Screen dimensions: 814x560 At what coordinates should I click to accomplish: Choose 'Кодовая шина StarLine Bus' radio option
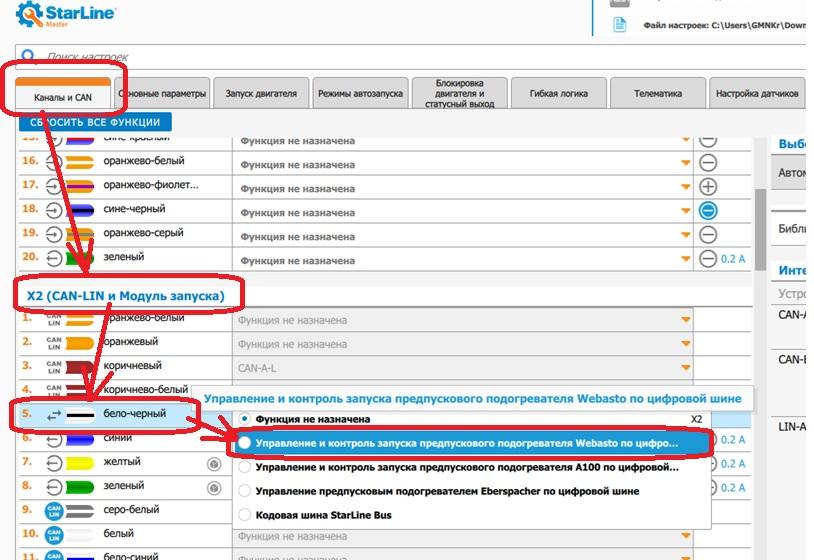coord(245,515)
